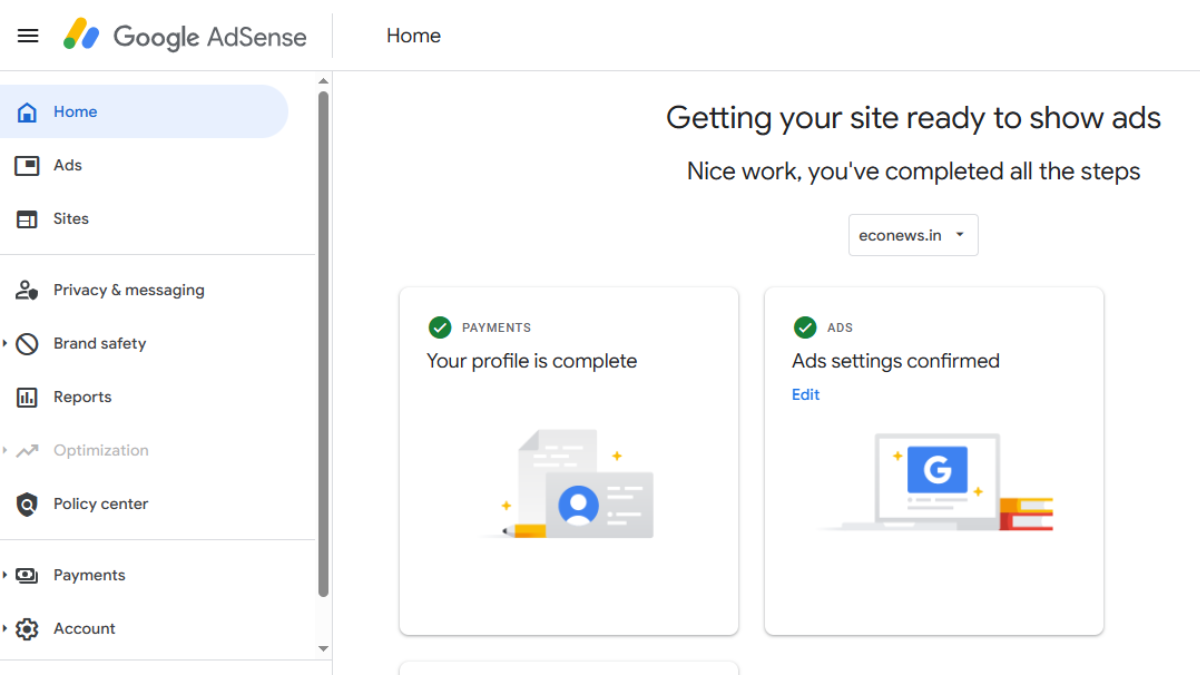Click the green Ads confirmed checkmark
The image size is (1200, 675).
(805, 327)
